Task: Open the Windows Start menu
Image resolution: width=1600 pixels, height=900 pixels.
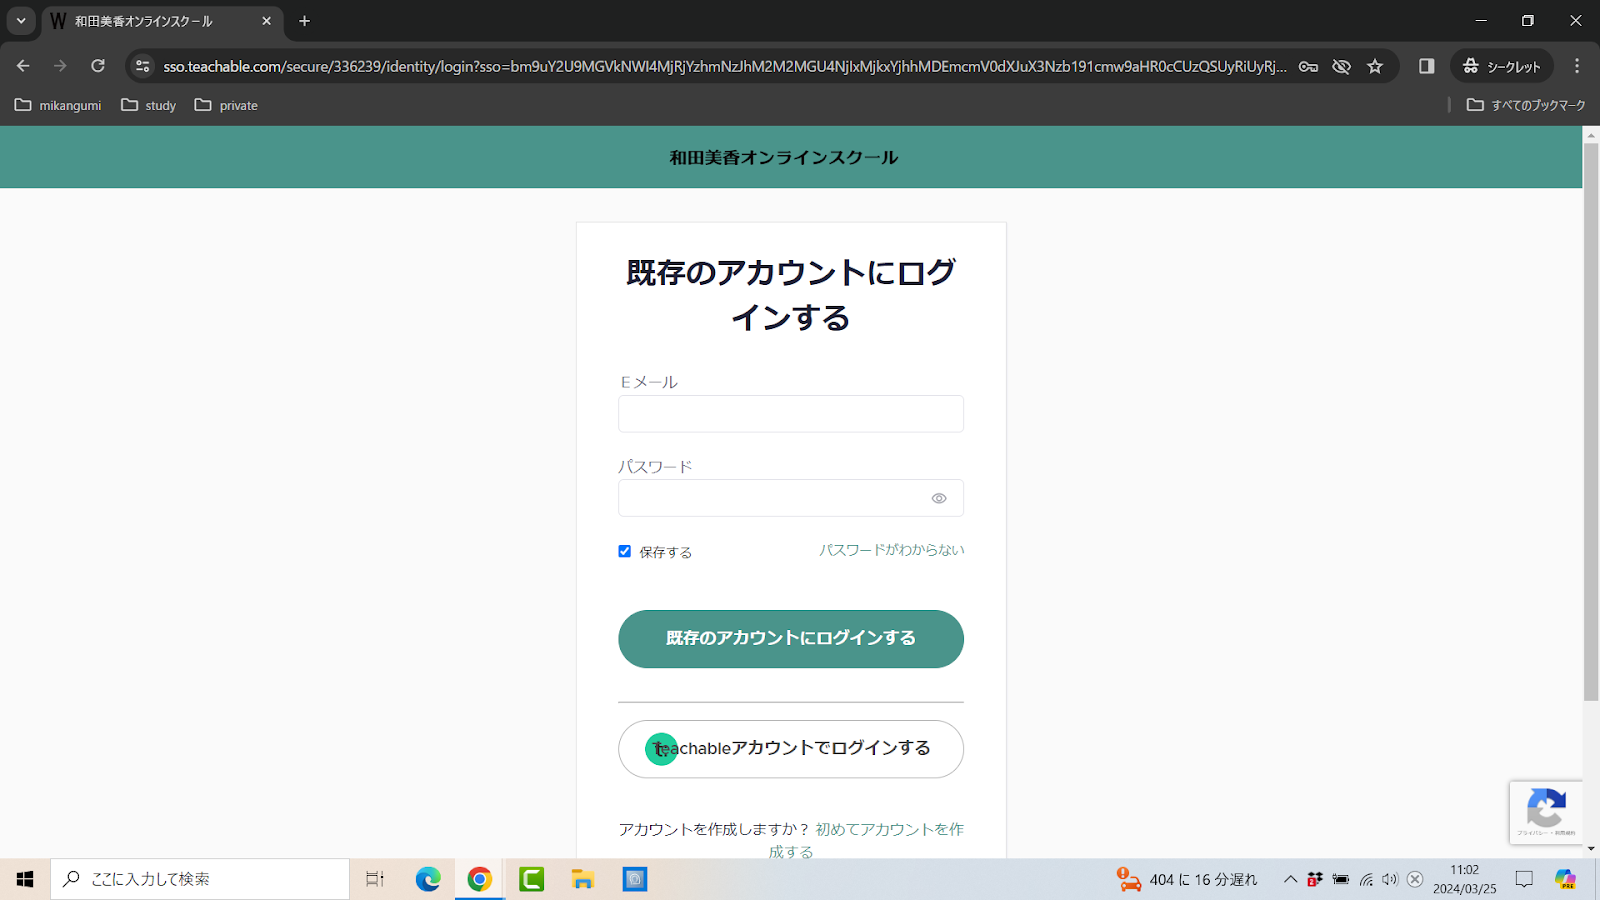Action: [x=25, y=879]
